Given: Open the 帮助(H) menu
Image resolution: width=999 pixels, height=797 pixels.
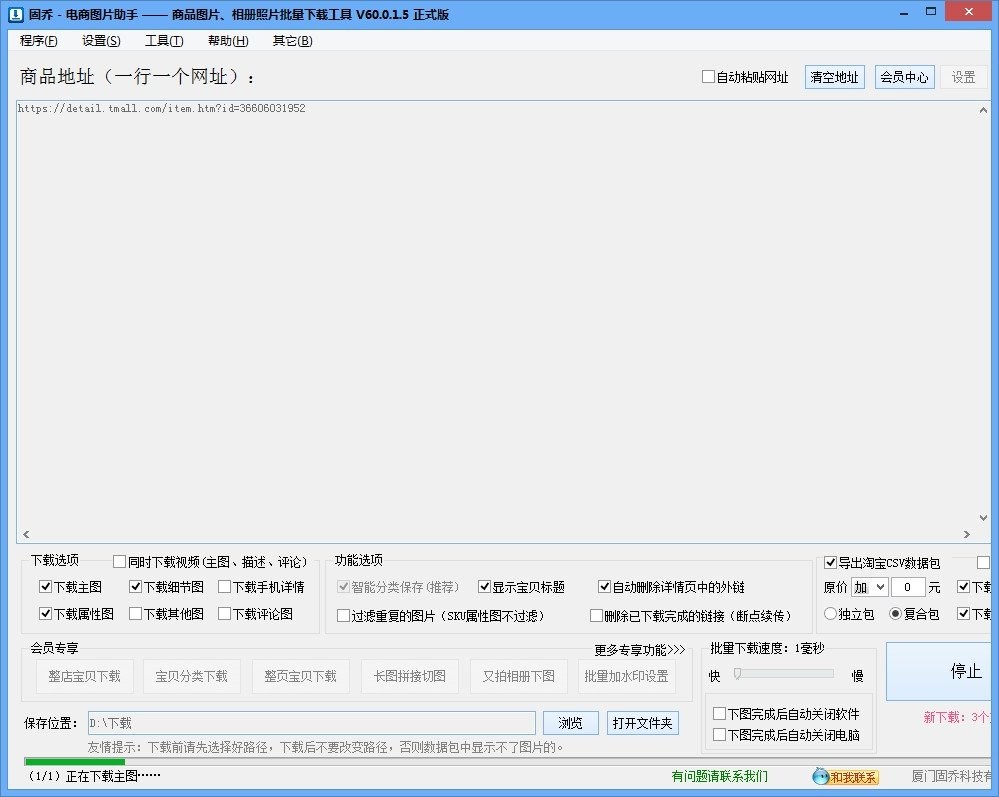Looking at the screenshot, I should (x=228, y=41).
